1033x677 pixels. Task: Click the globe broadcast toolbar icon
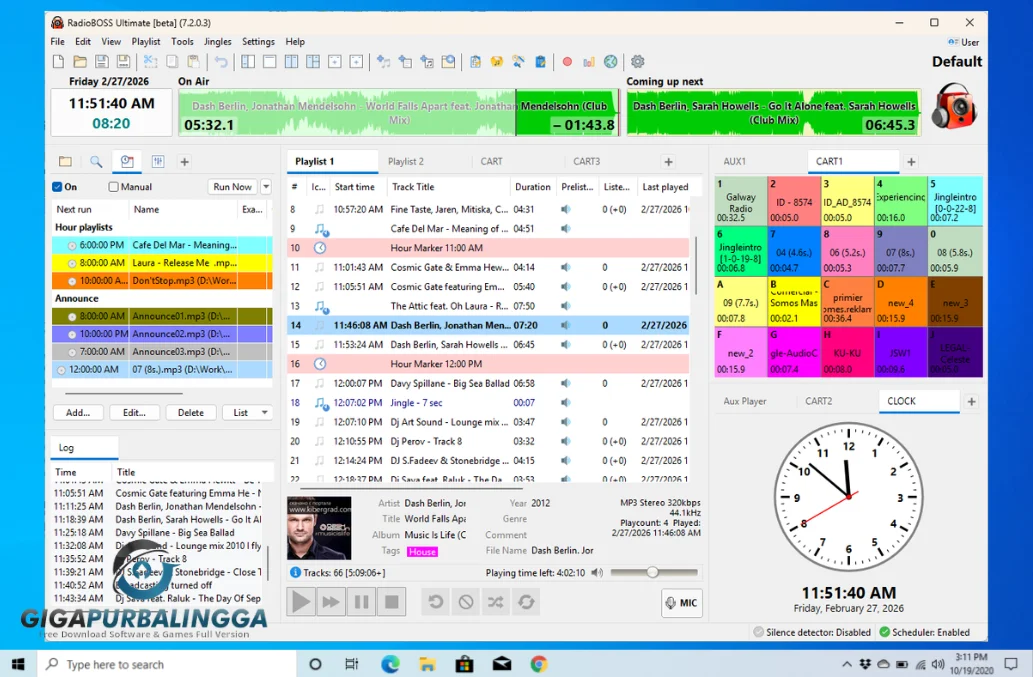(x=611, y=62)
